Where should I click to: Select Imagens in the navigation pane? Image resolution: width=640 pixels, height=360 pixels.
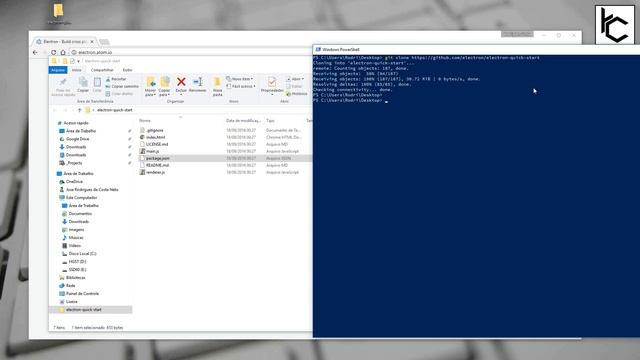coord(76,229)
